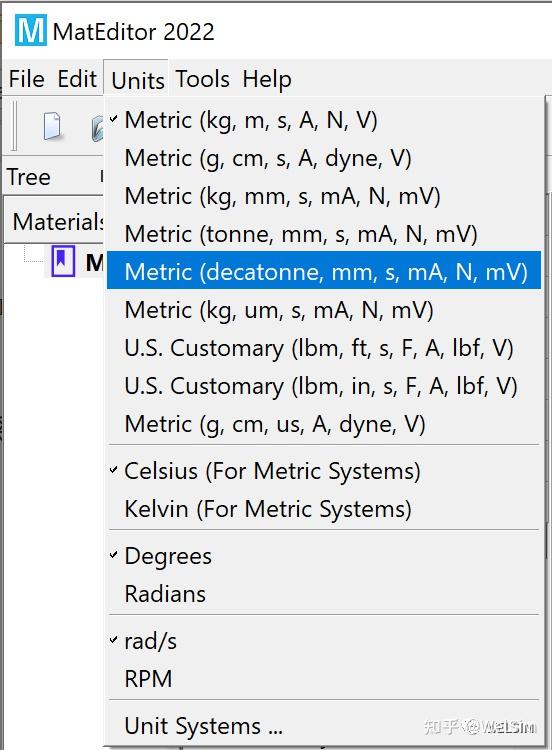The height and width of the screenshot is (750, 552).
Task: Switch temperature to Celsius (For Metric Systems)
Action: (x=324, y=471)
